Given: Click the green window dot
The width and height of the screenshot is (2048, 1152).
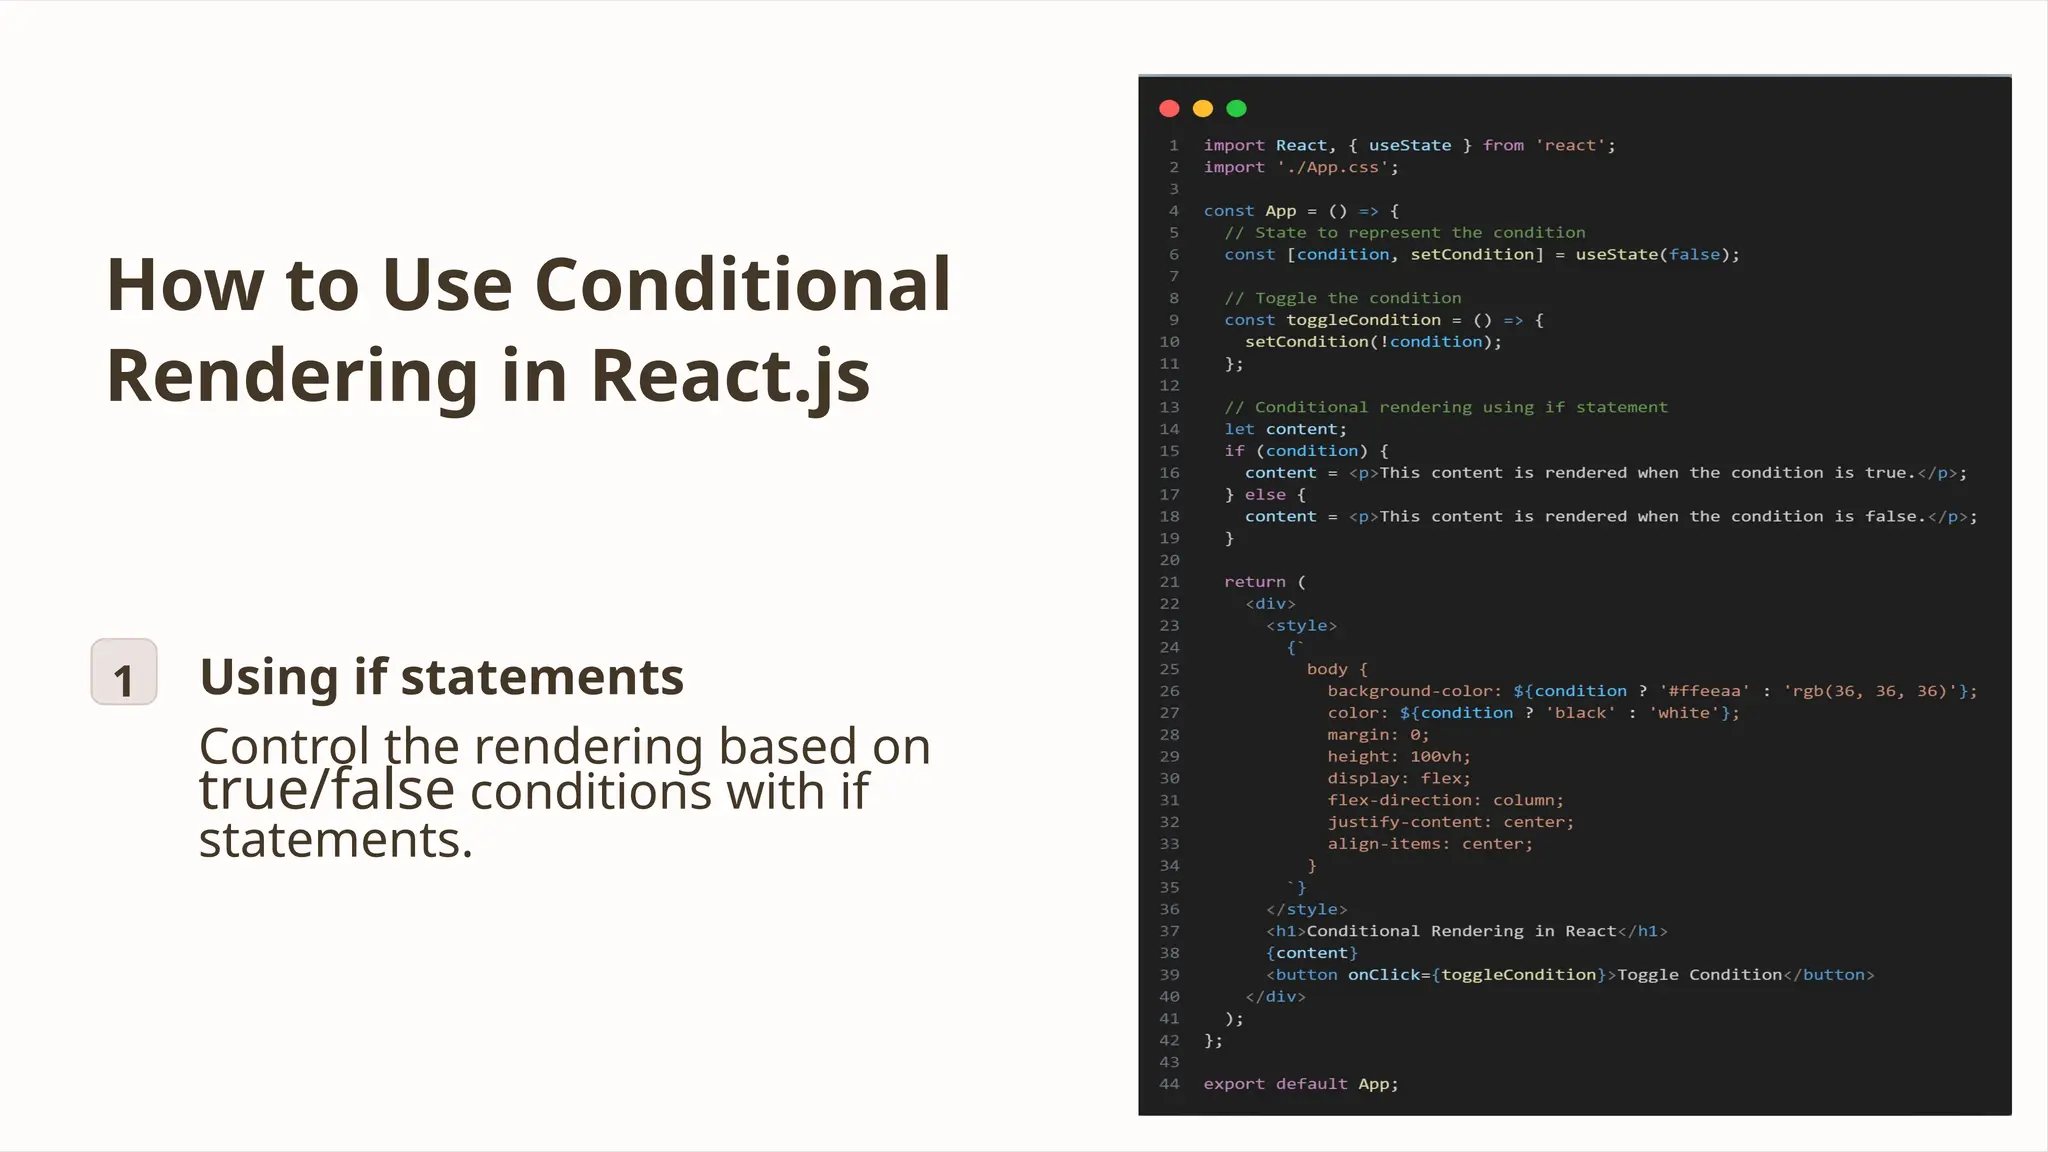Looking at the screenshot, I should (x=1236, y=108).
